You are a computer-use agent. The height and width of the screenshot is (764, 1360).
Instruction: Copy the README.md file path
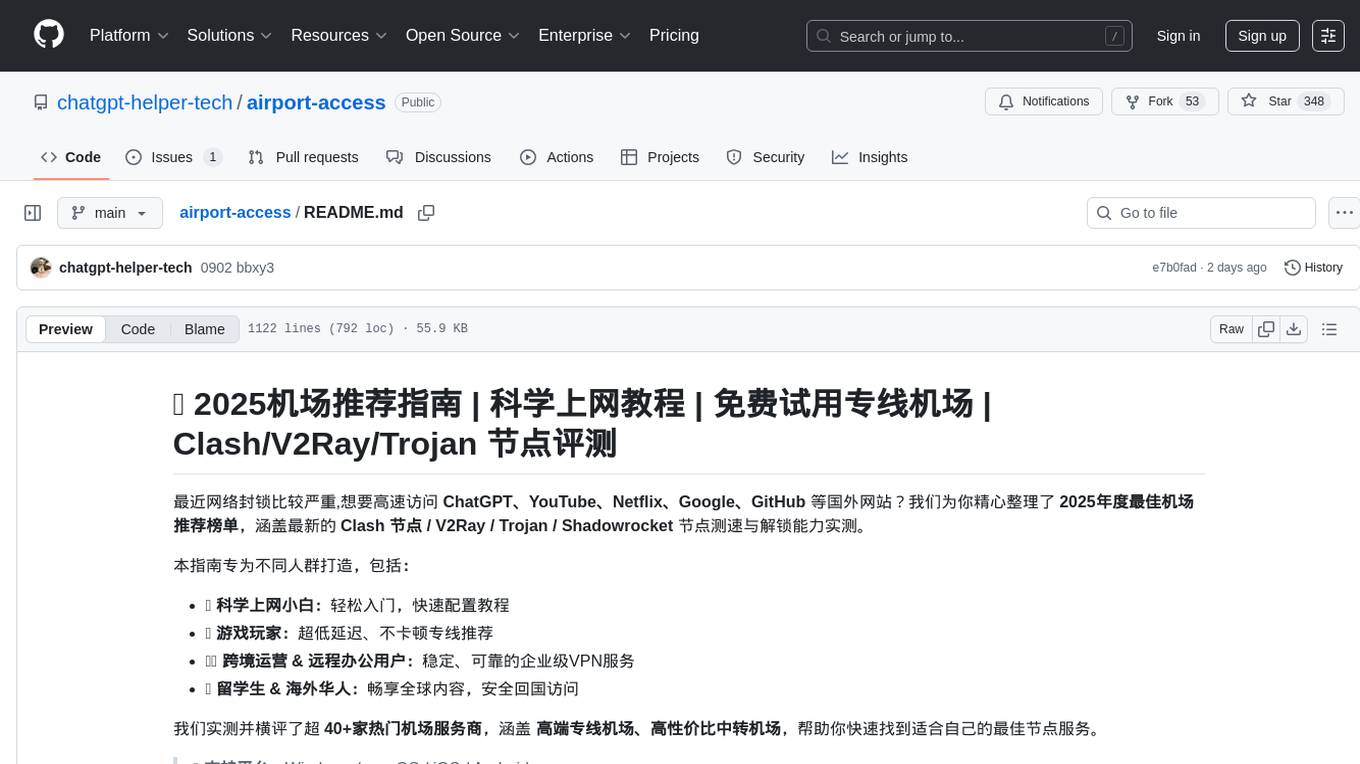pyautogui.click(x=426, y=213)
